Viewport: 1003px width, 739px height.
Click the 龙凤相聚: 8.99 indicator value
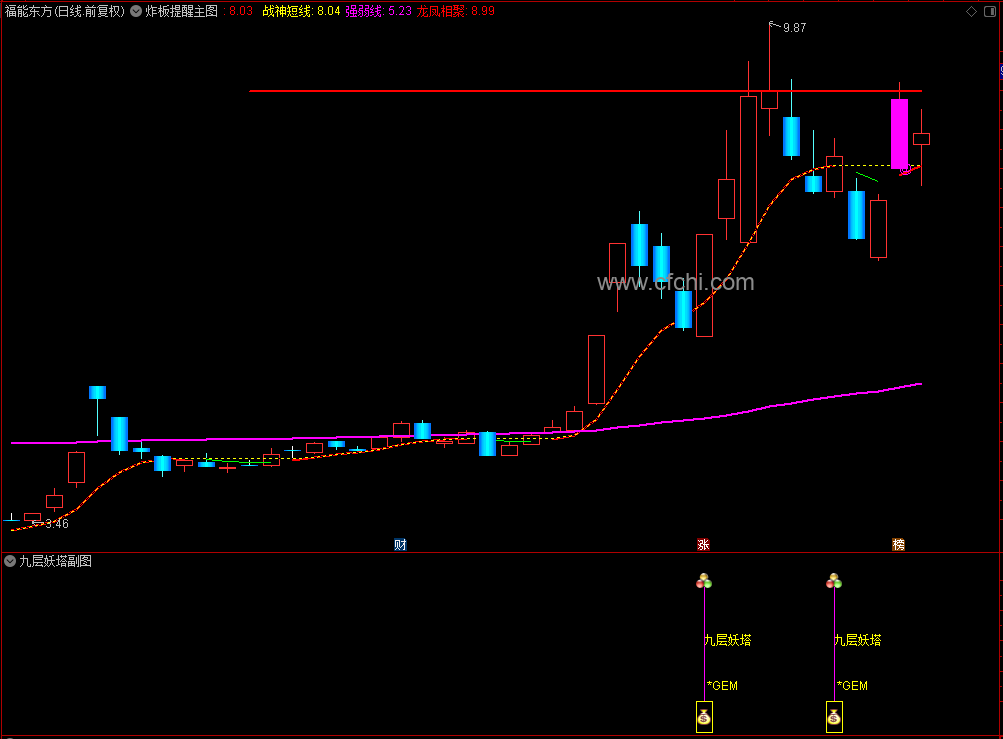point(455,11)
